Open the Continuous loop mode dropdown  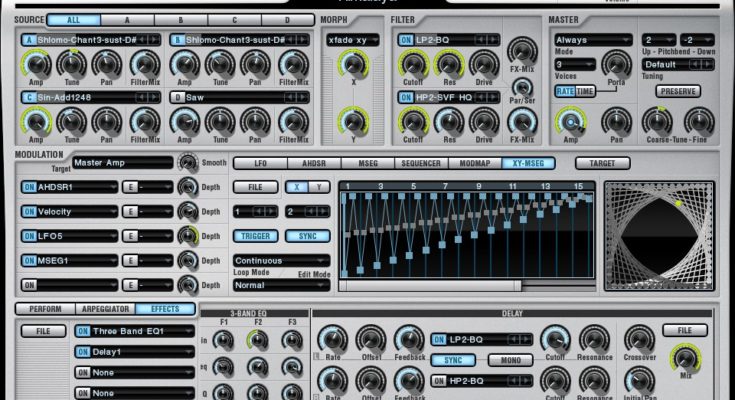point(279,261)
